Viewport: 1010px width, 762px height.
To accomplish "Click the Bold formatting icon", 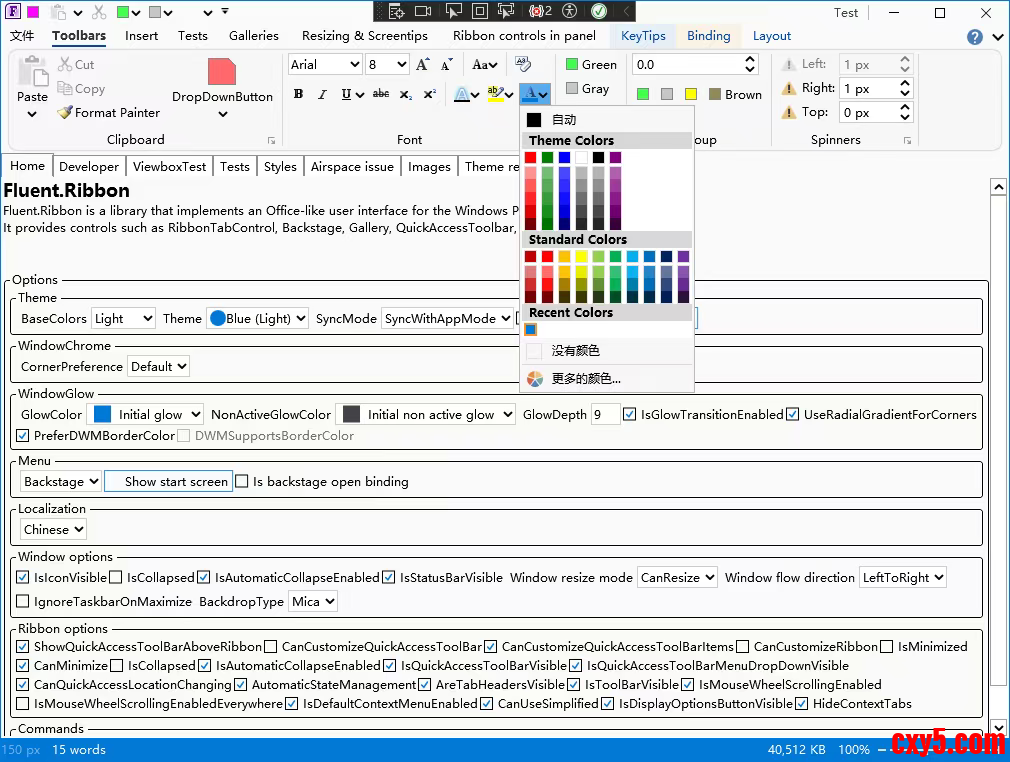I will pyautogui.click(x=298, y=95).
